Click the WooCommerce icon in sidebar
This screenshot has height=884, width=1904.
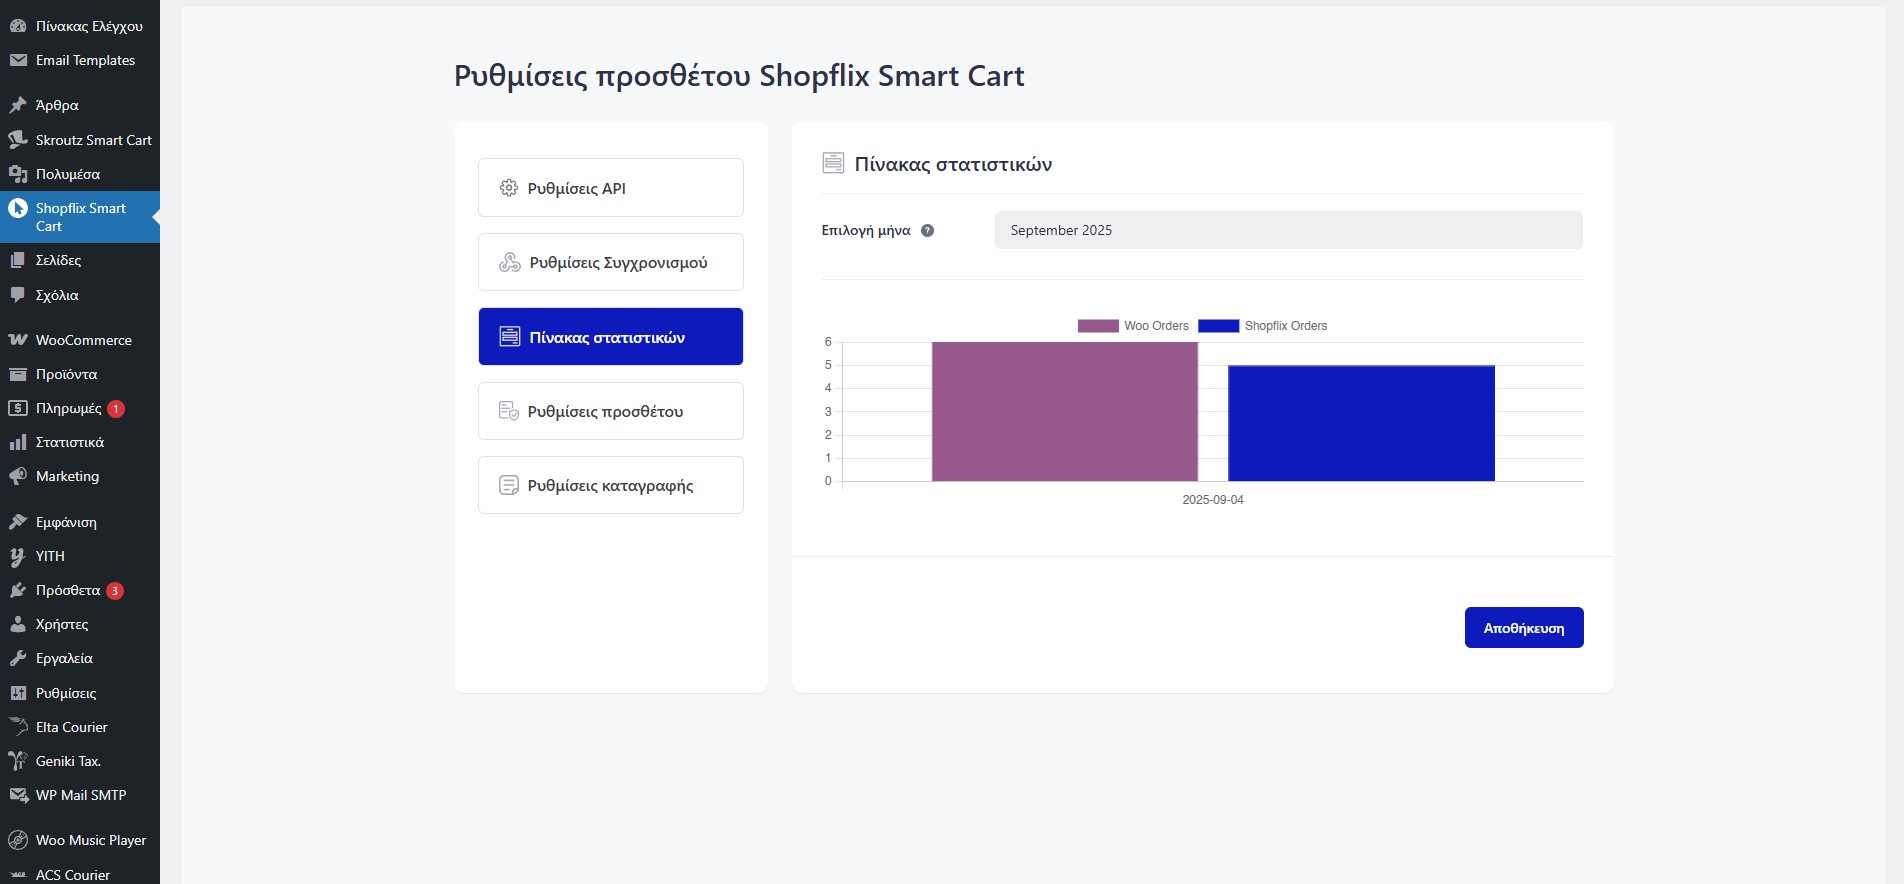coord(18,340)
